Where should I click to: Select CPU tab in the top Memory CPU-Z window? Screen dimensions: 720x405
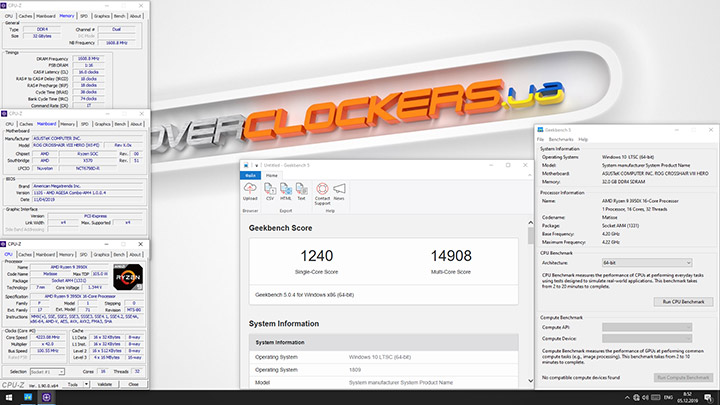[9, 16]
